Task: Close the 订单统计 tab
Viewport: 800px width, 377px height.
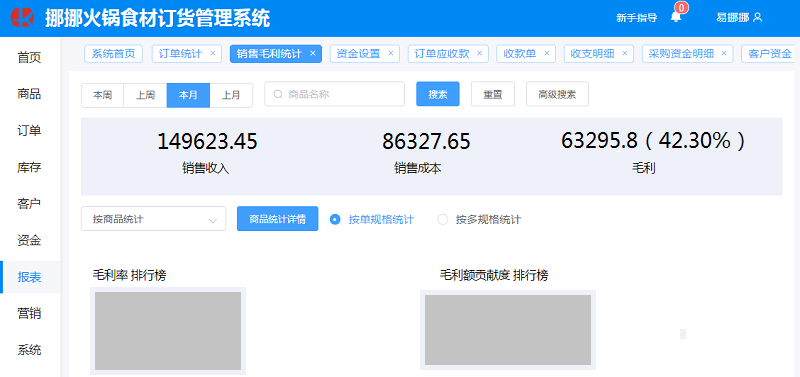Action: coord(213,53)
